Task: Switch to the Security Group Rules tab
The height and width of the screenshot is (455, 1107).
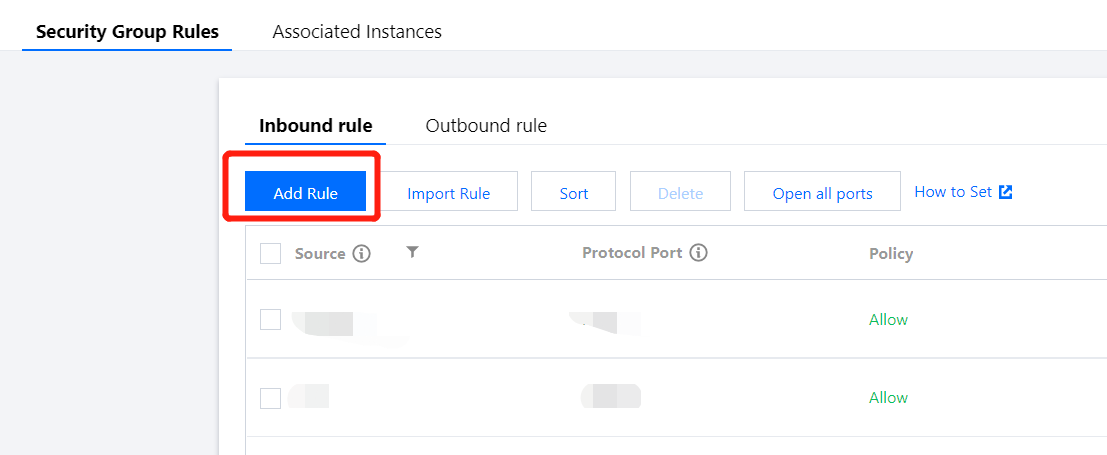Action: pos(127,31)
